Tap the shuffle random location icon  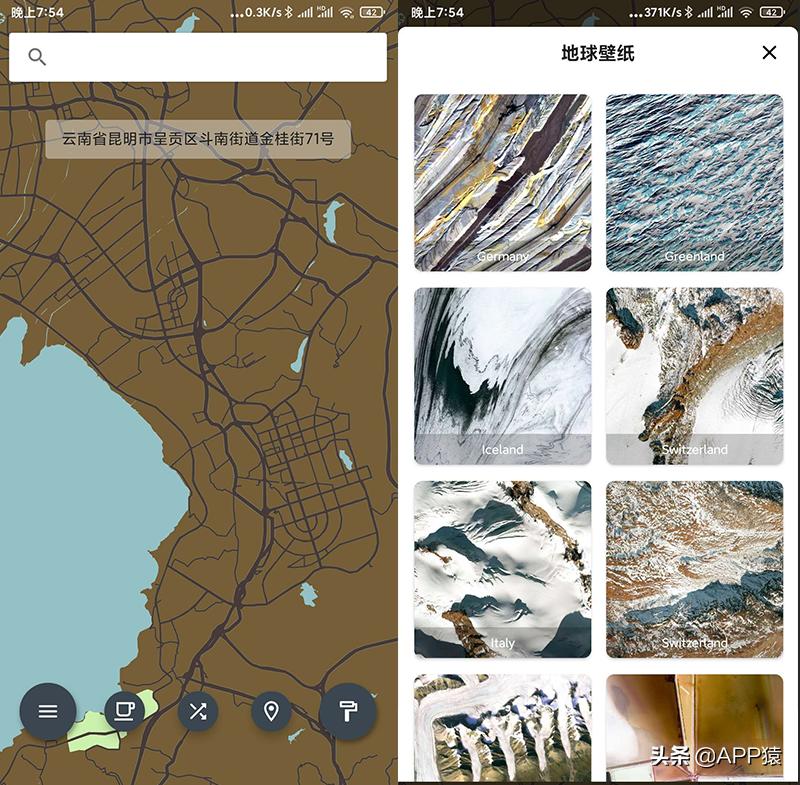198,711
